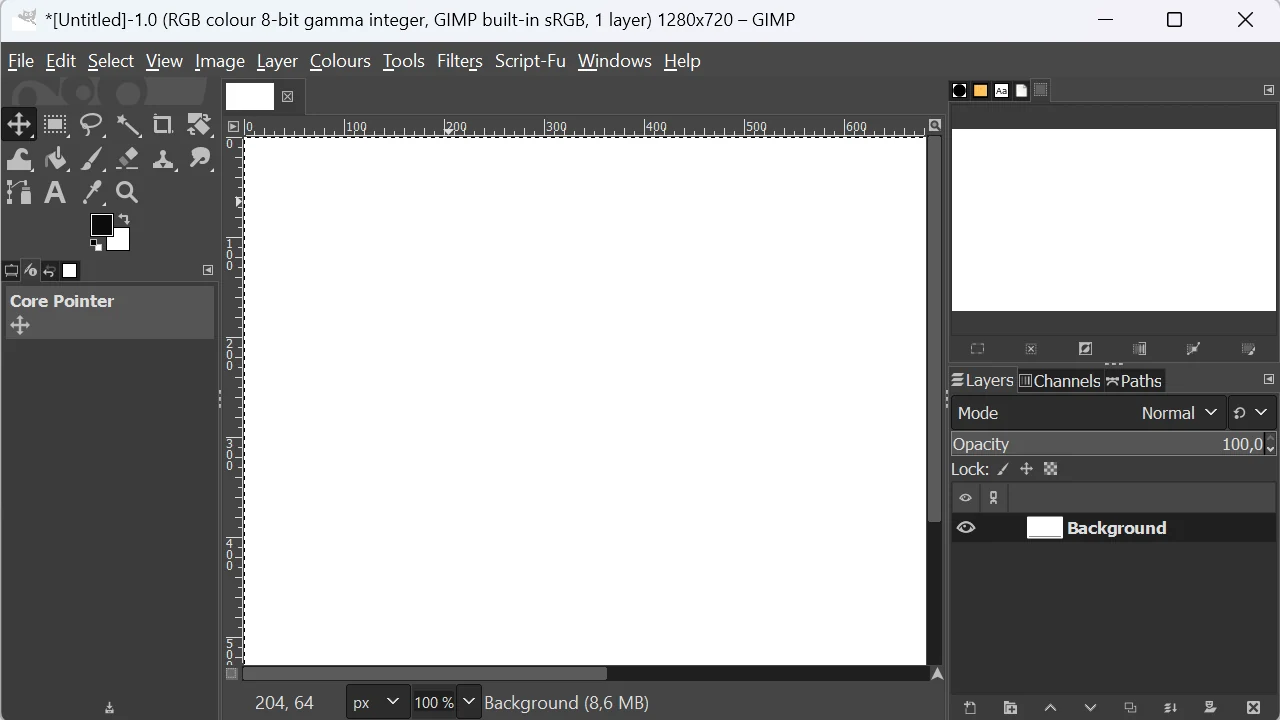1280x720 pixels.
Task: Toggle lock position and size
Action: tap(1026, 469)
